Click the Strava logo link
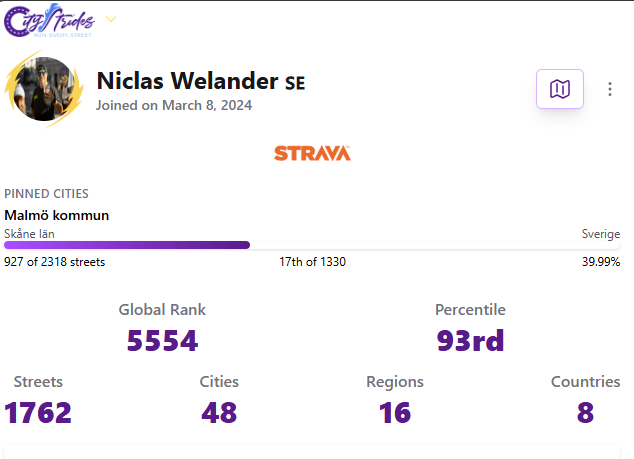 coord(312,153)
